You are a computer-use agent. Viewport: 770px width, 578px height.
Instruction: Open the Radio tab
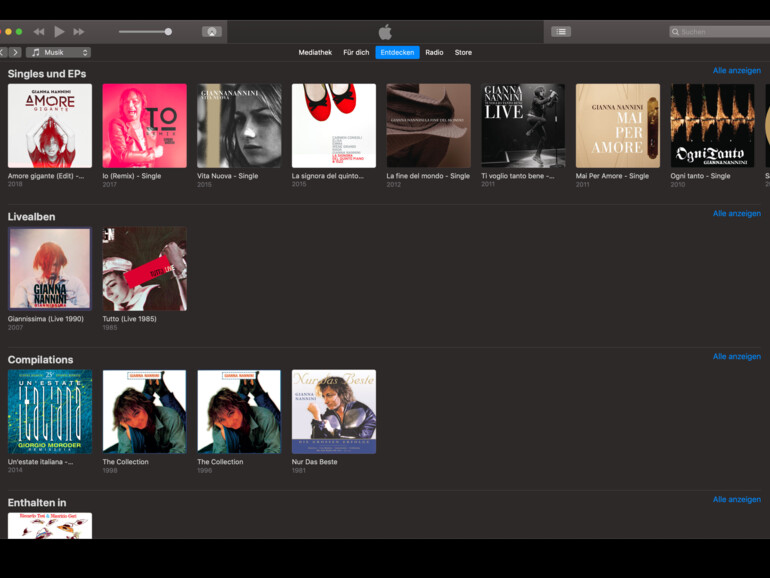(434, 53)
